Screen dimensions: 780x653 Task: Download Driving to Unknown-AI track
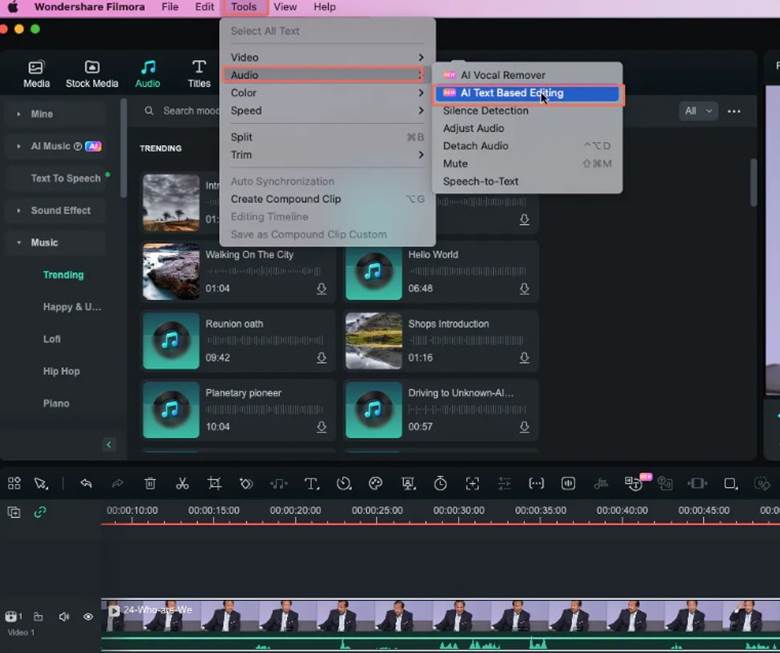(x=524, y=427)
